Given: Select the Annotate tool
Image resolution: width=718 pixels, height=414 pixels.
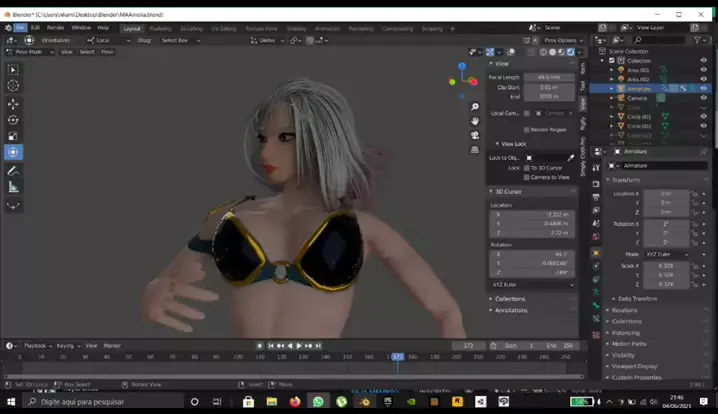Looking at the screenshot, I should pos(13,171).
